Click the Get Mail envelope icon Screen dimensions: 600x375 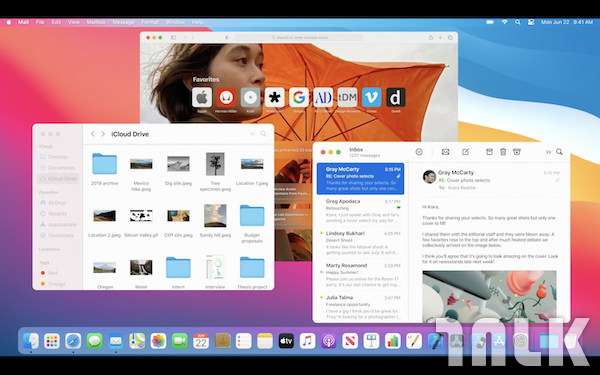pos(445,152)
